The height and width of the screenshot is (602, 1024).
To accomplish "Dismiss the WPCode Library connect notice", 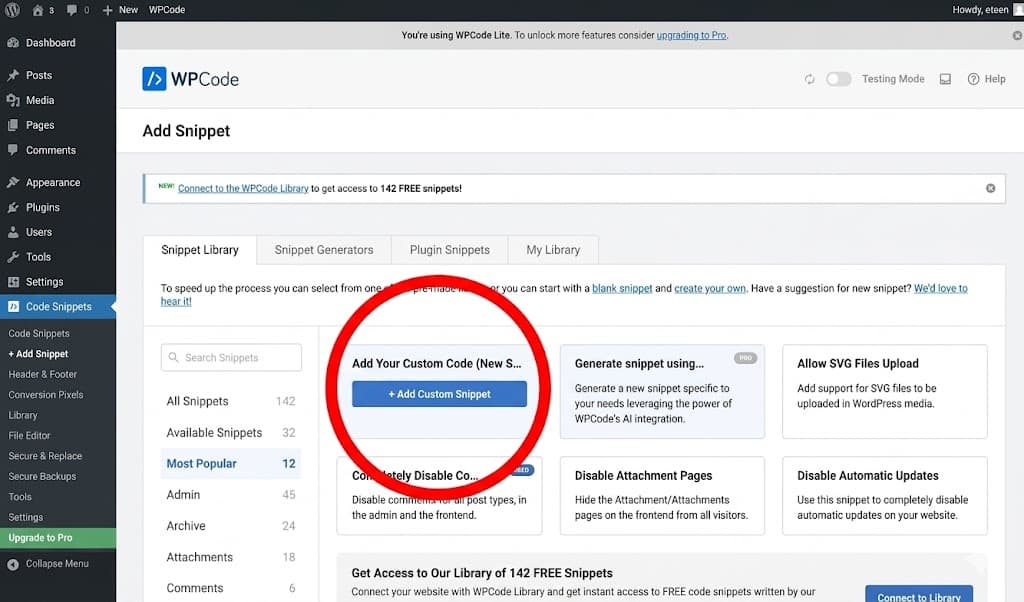I will tap(990, 187).
